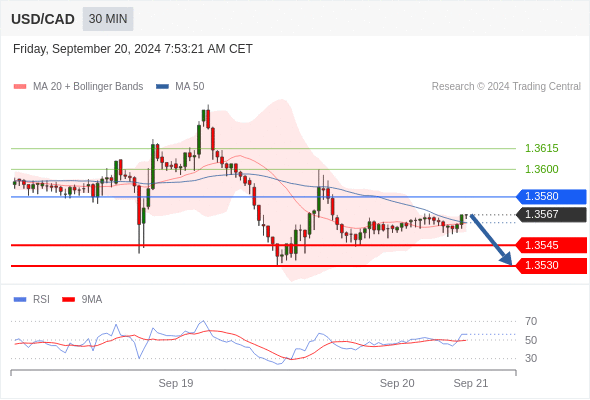Click the red 1.3530 support price tag
Viewport: 590px width, 400px height.
pos(551,266)
